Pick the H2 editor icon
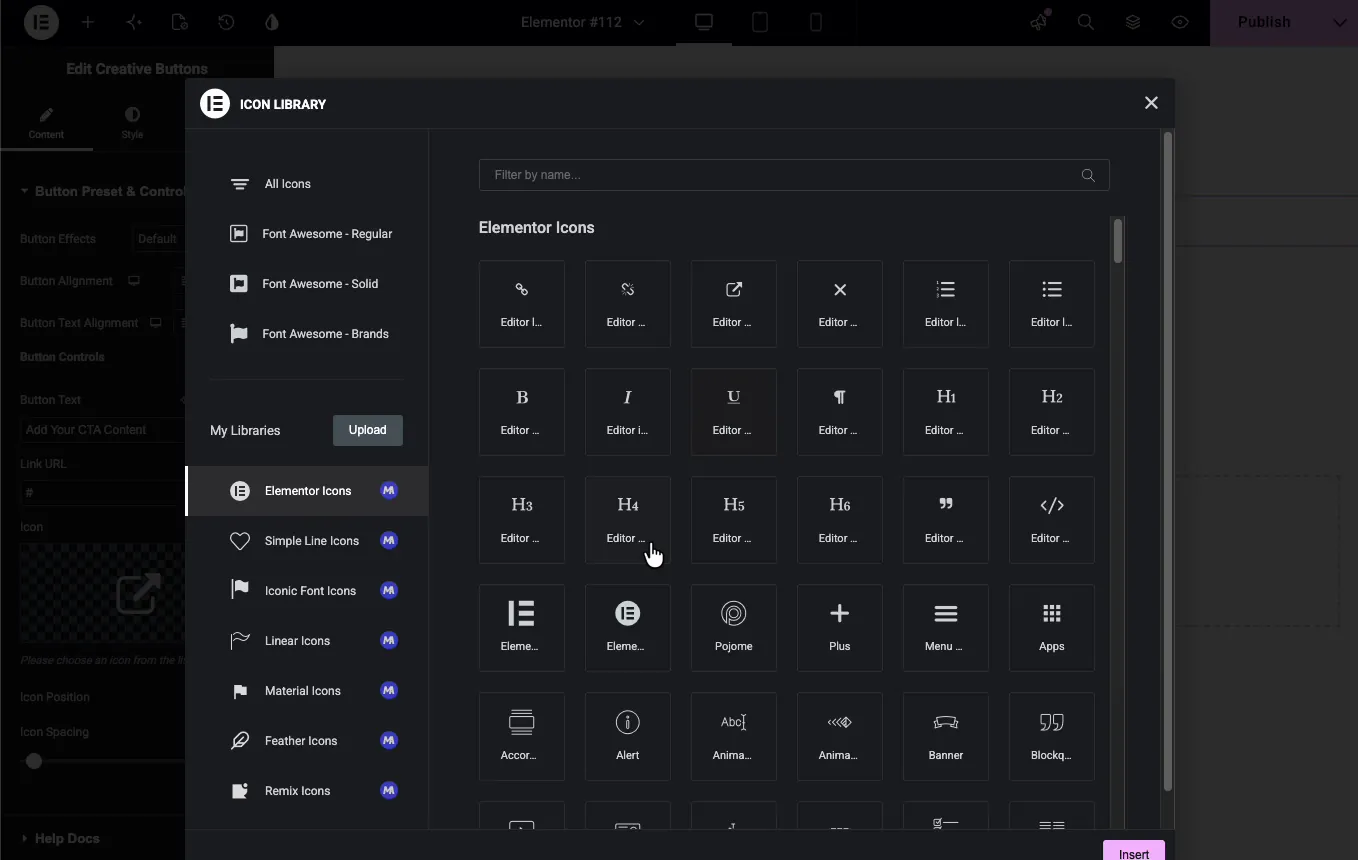Screen dimensions: 1358x860 (x=1052, y=412)
